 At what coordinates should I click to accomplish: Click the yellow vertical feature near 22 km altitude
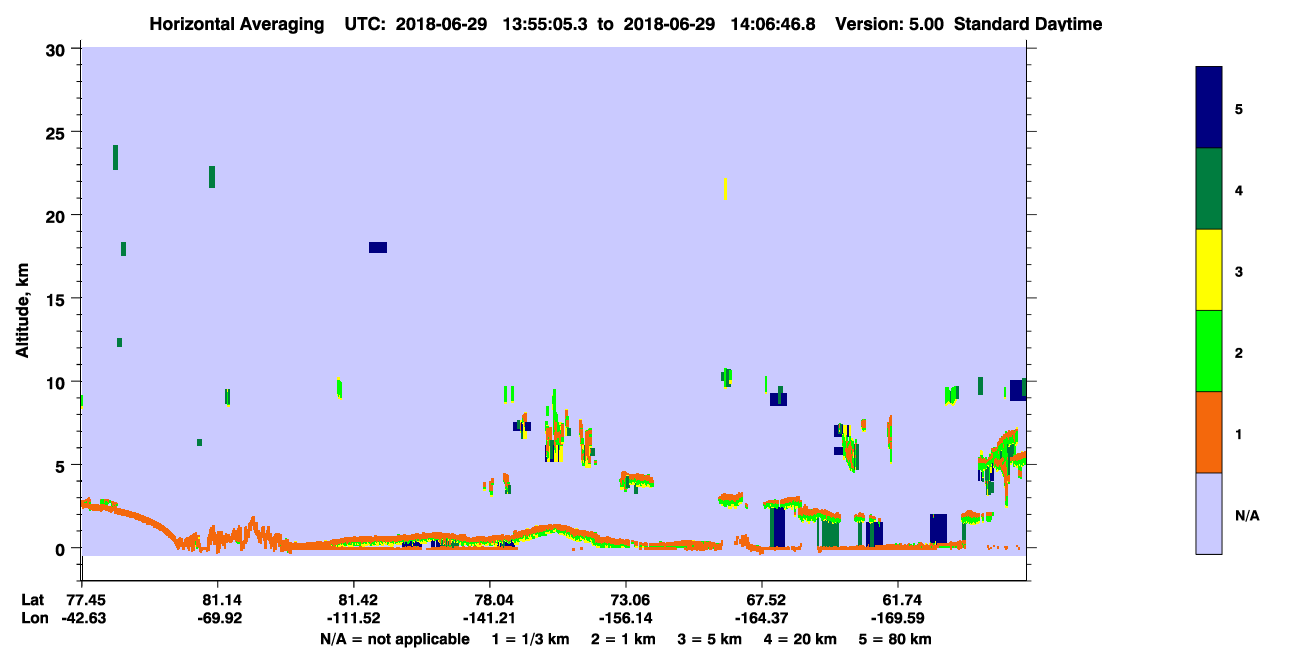click(725, 188)
